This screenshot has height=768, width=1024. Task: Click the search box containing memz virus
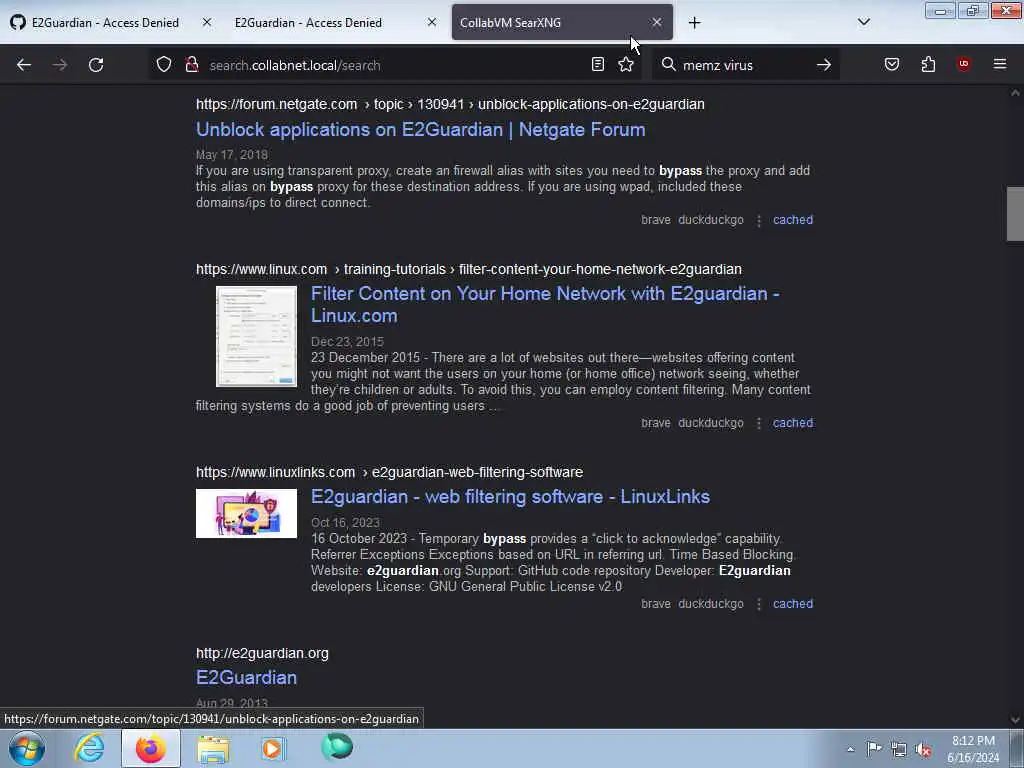coord(744,65)
